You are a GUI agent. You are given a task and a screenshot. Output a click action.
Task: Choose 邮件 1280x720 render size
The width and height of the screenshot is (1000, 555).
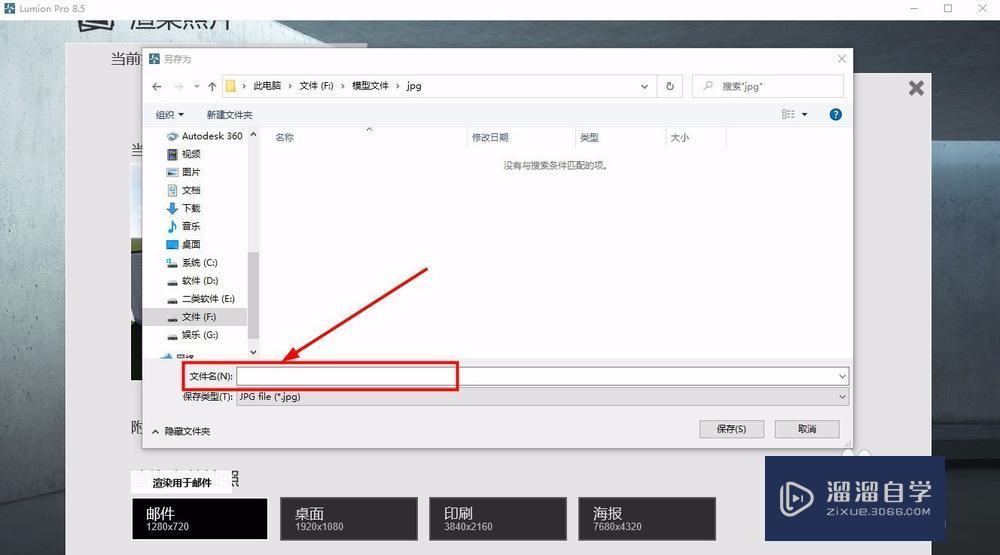tap(200, 519)
